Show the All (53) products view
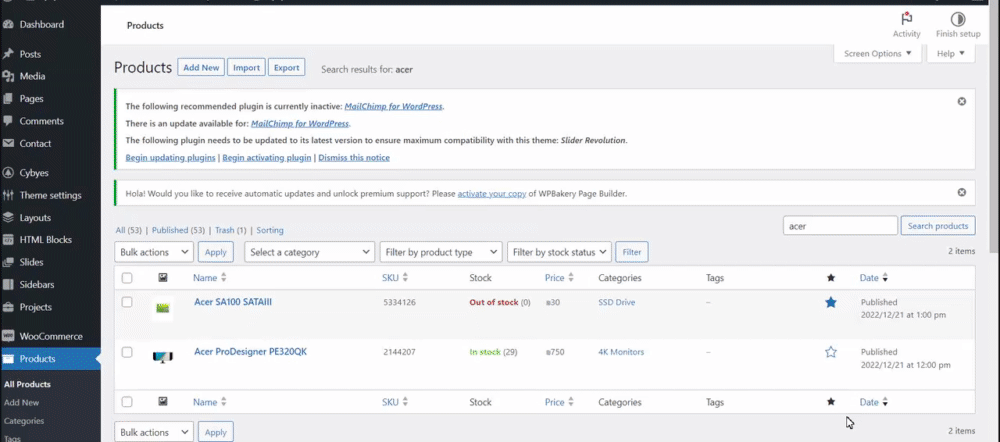The width and height of the screenshot is (1000, 442). coord(129,230)
